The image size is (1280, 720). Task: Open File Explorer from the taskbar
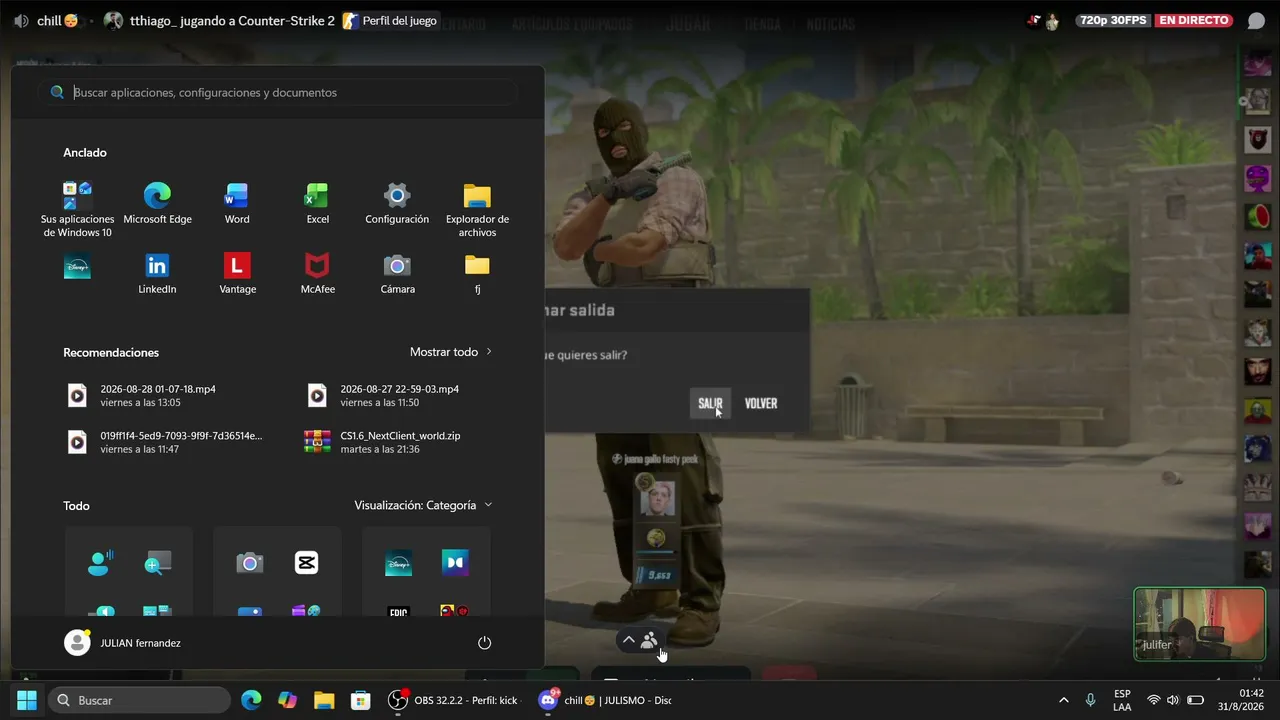pyautogui.click(x=324, y=700)
